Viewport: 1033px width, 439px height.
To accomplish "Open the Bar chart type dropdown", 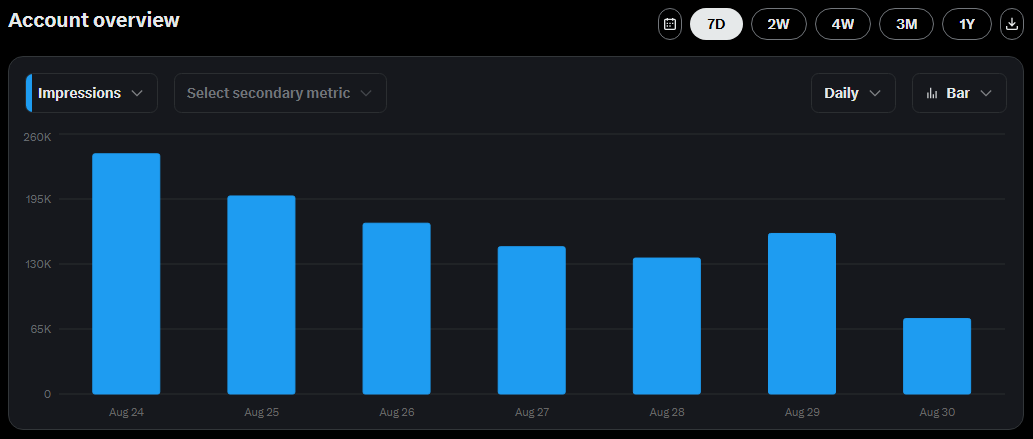I will click(959, 93).
